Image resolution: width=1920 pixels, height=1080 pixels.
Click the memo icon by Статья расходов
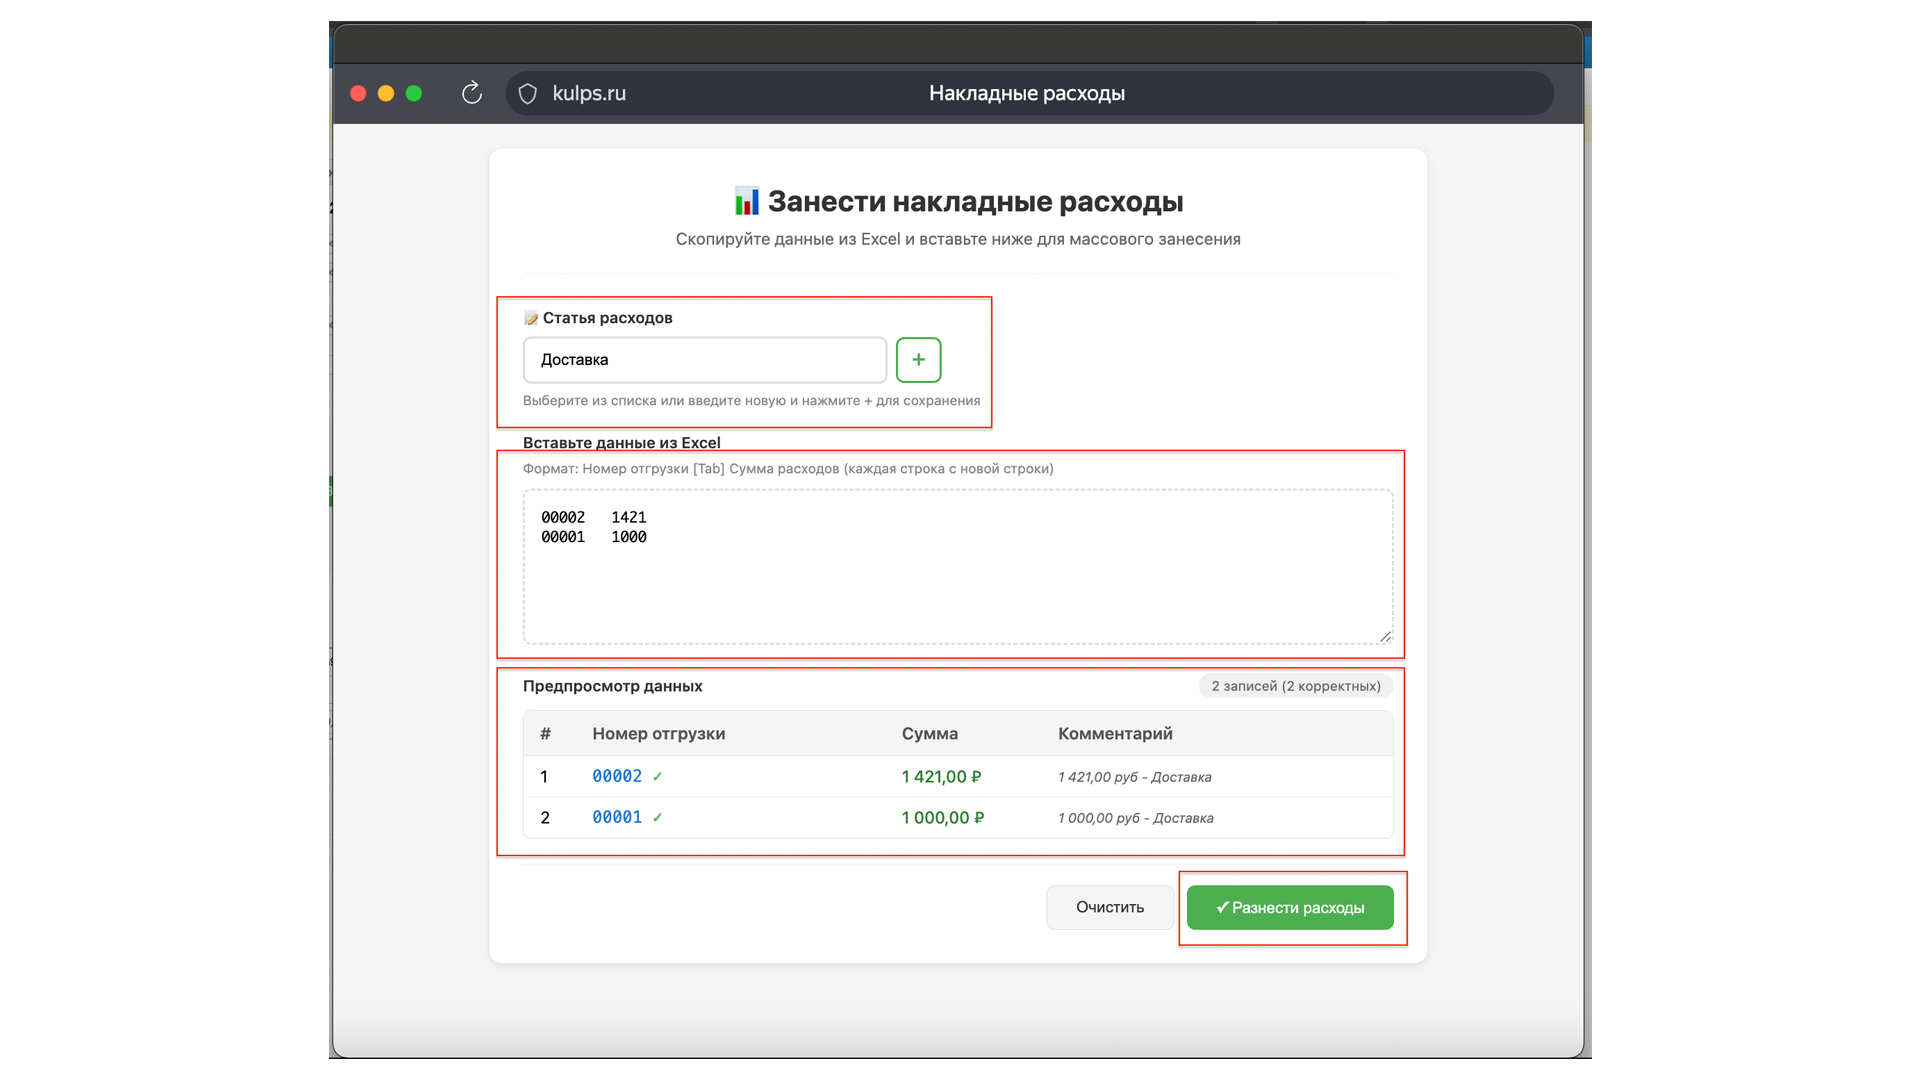[x=531, y=318]
